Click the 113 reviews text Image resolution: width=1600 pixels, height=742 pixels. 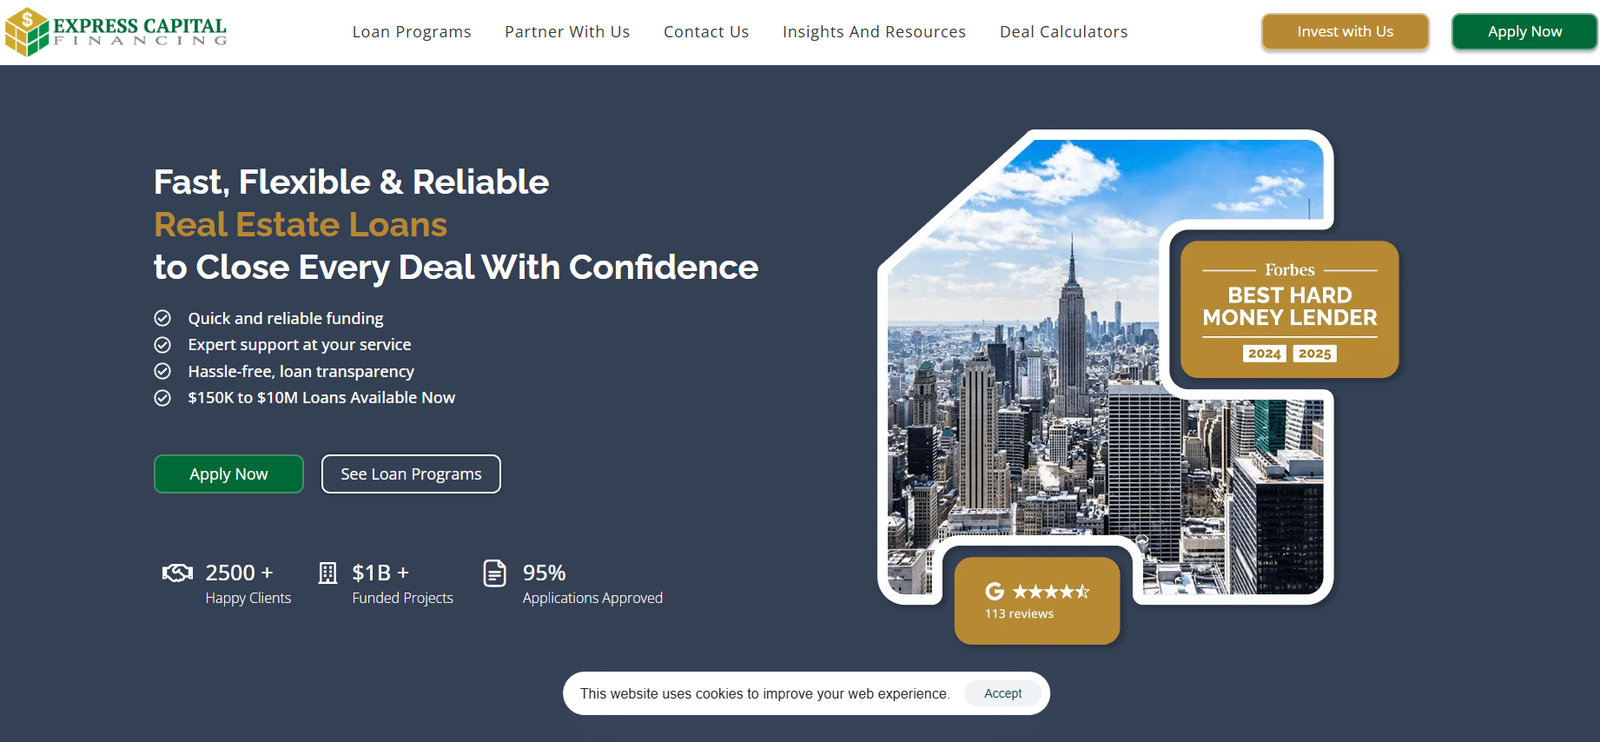point(1019,614)
